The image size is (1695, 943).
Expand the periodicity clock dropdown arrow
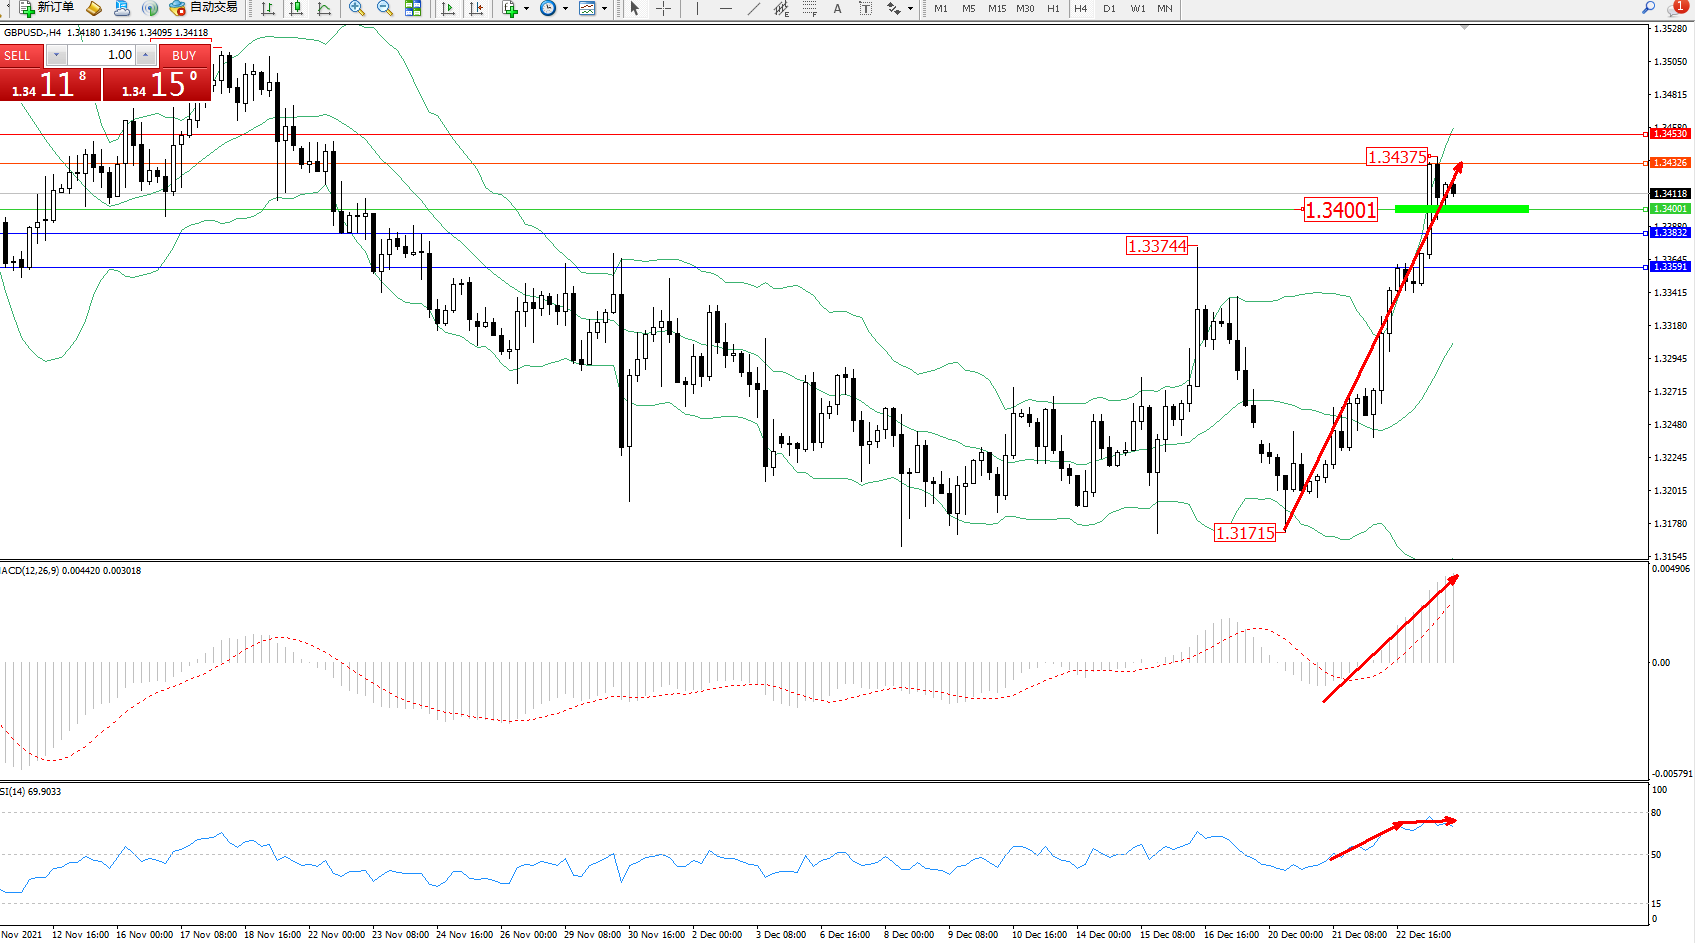(x=565, y=8)
